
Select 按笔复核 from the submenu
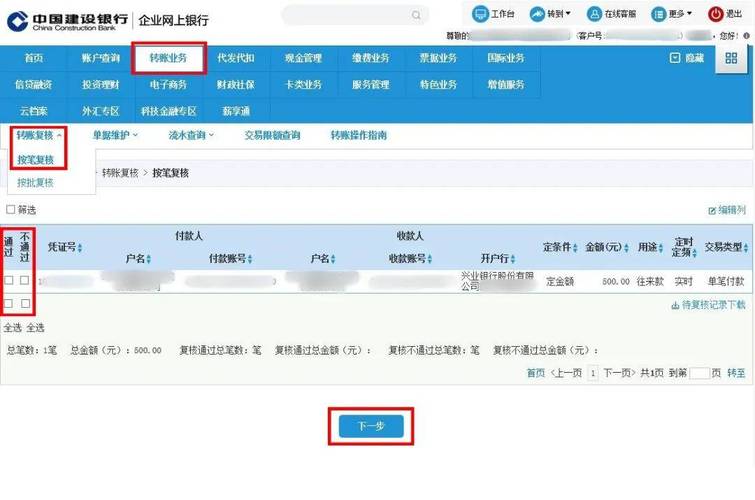tap(35, 159)
